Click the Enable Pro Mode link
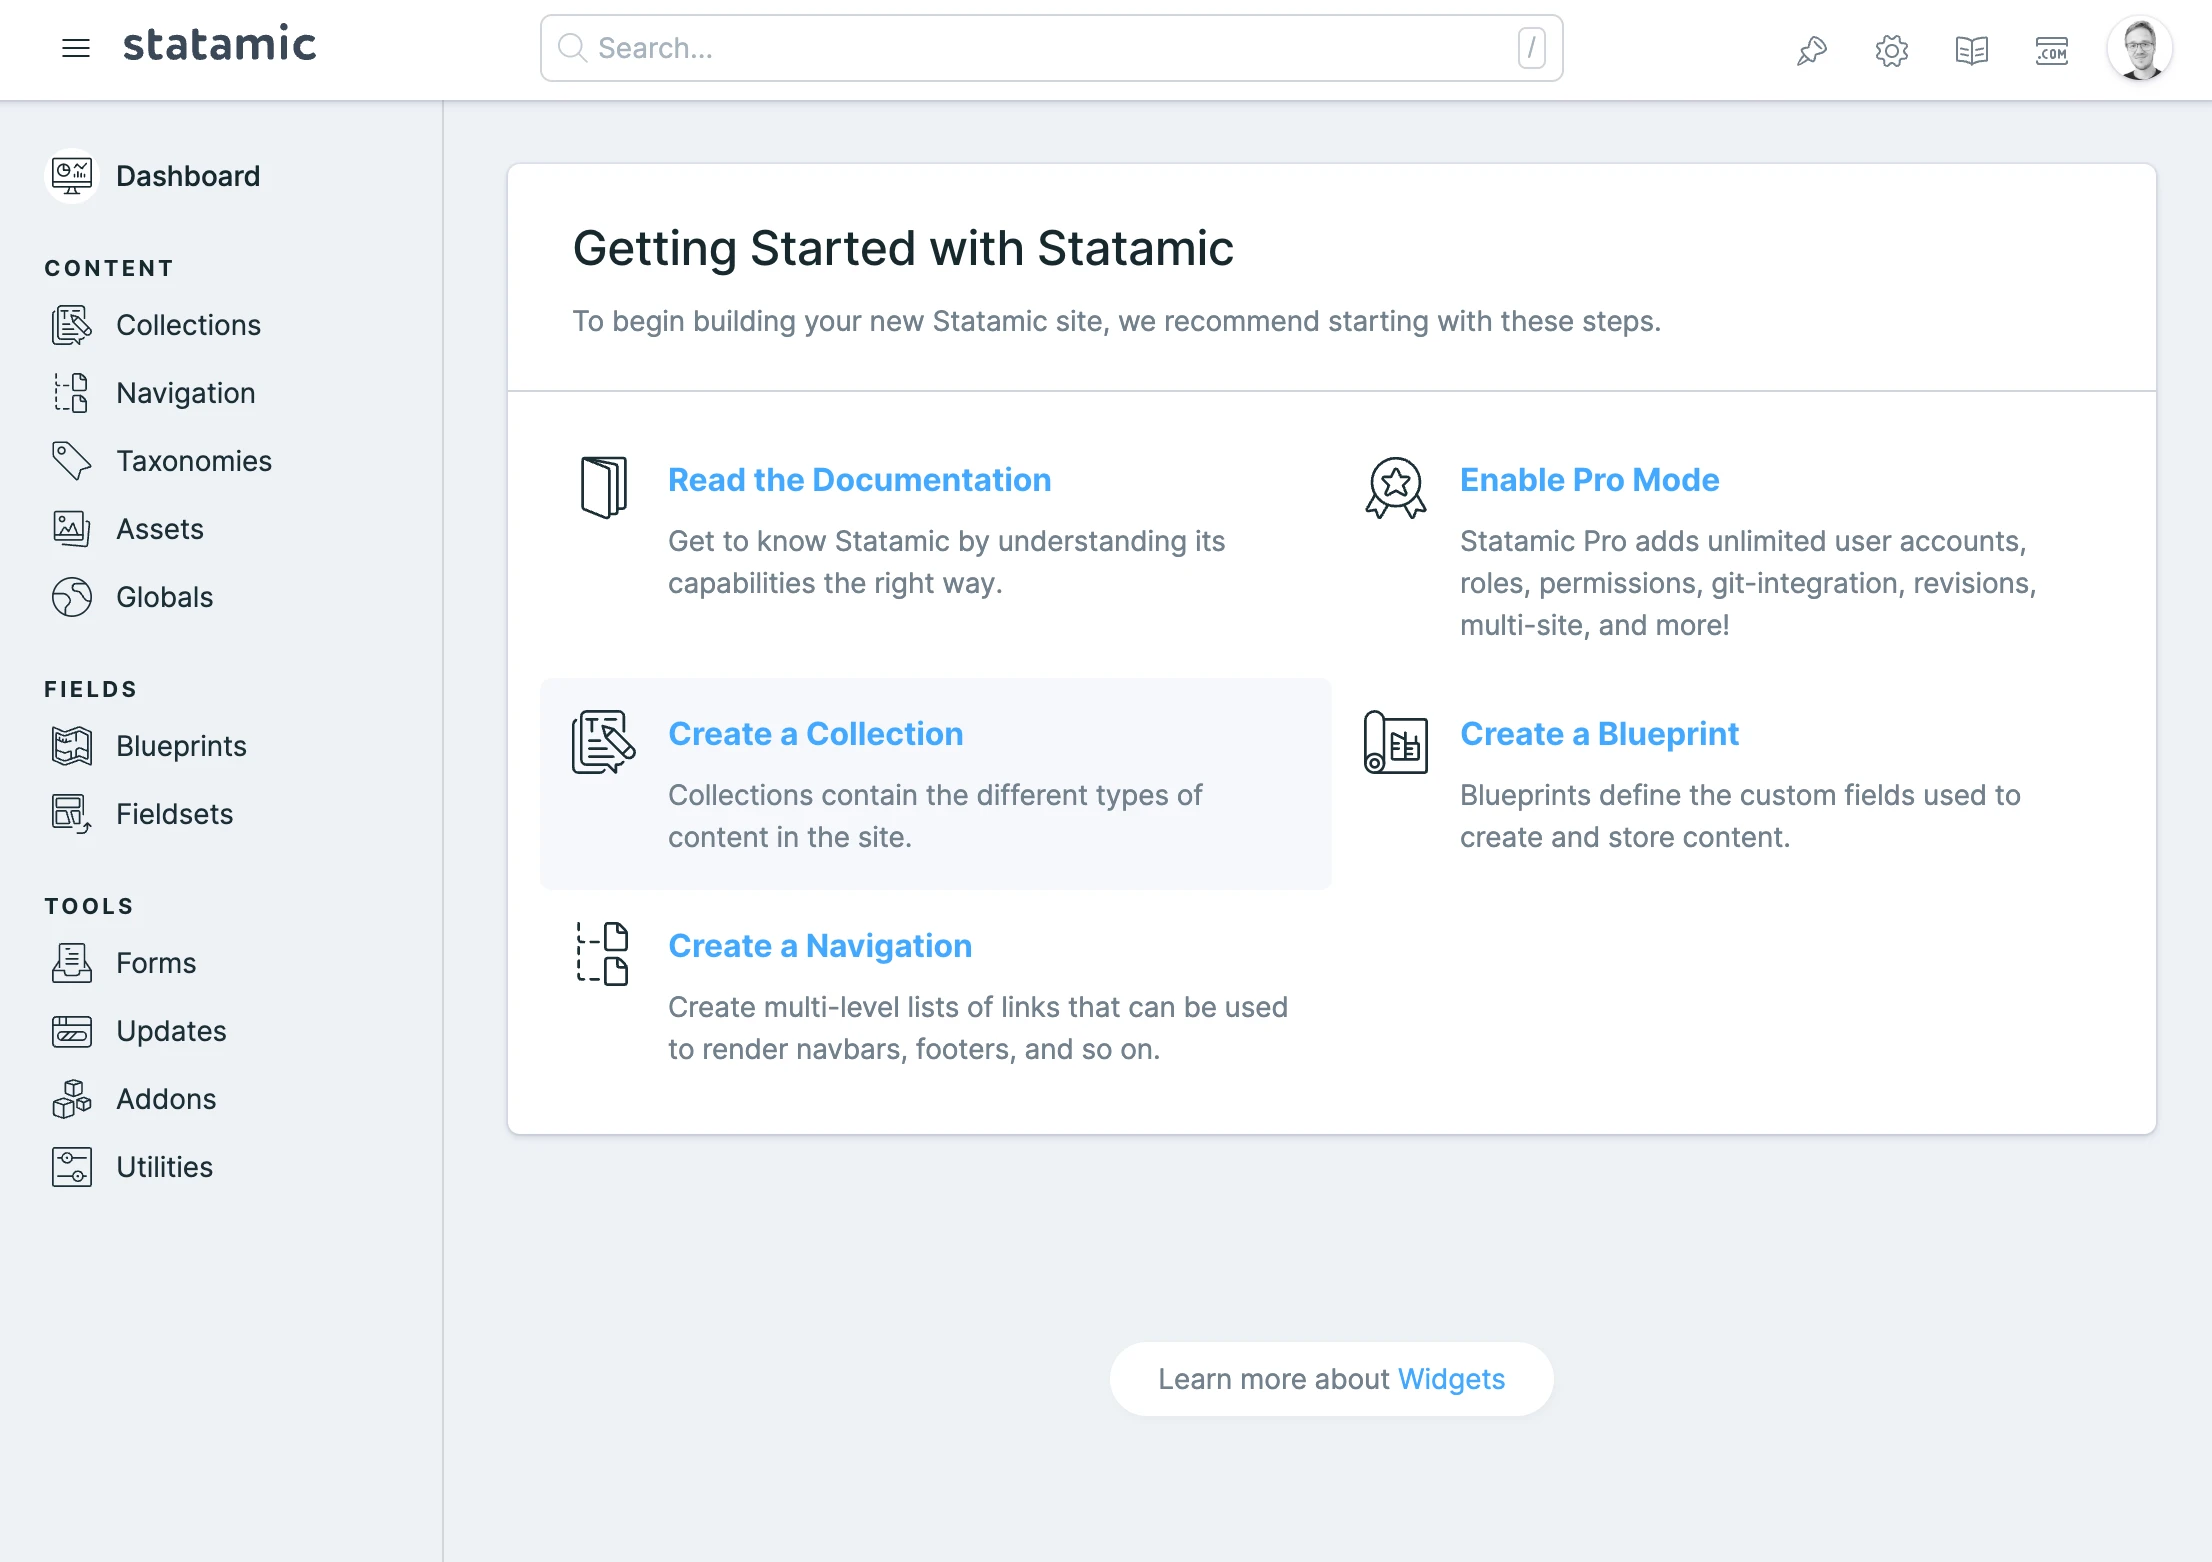The height and width of the screenshot is (1562, 2212). [x=1589, y=480]
